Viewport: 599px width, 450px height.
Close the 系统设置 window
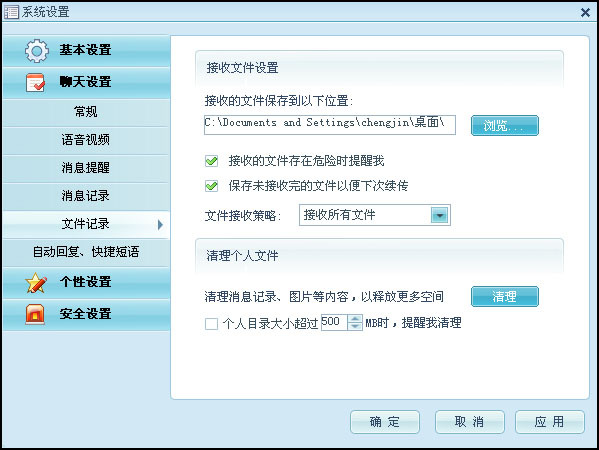585,13
